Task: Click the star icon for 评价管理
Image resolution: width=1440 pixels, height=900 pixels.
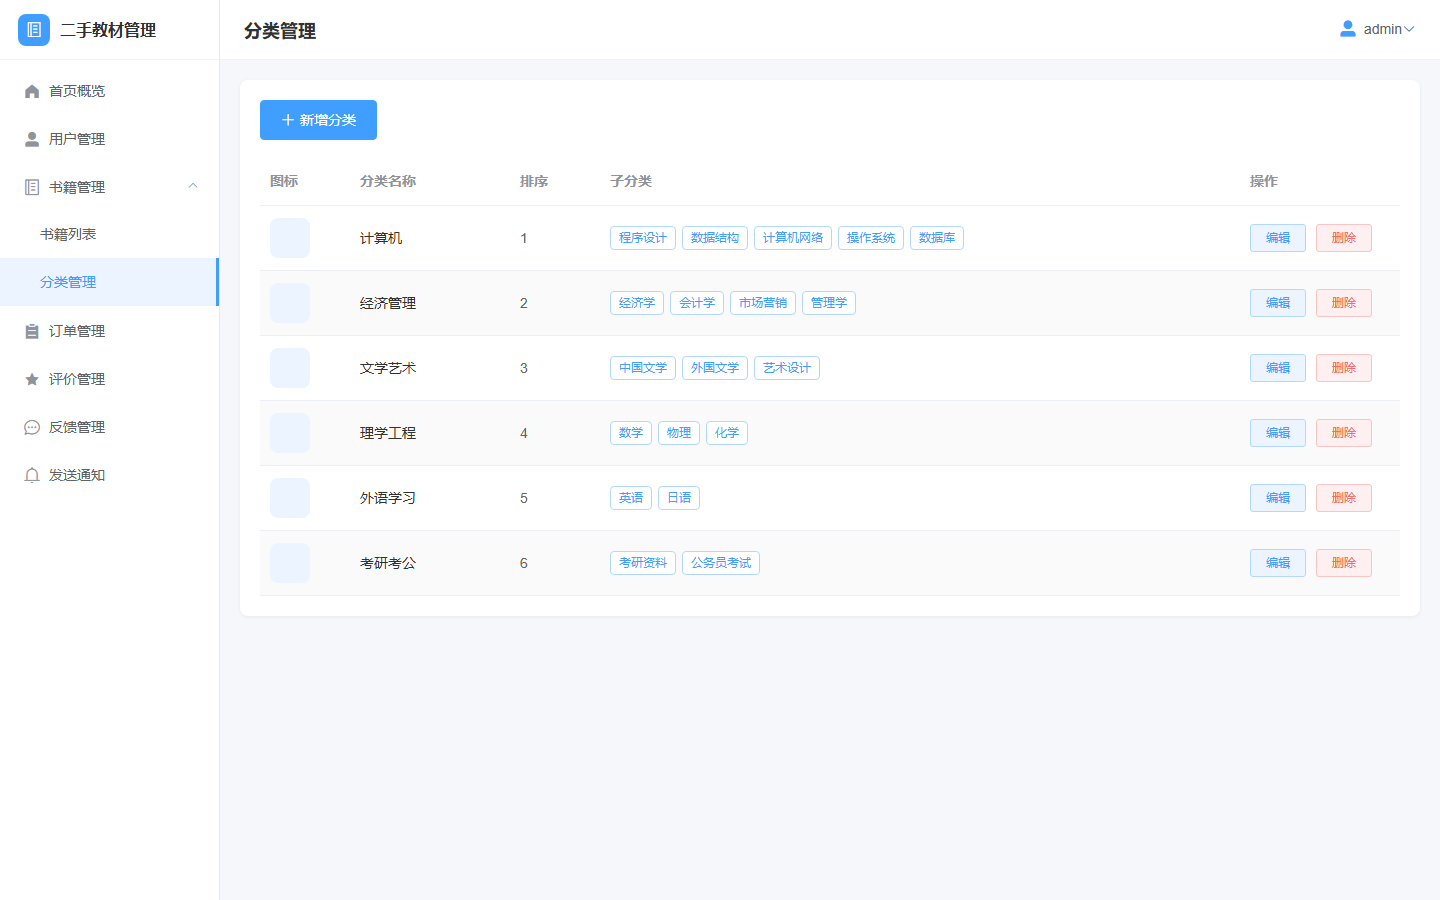Action: 32,379
